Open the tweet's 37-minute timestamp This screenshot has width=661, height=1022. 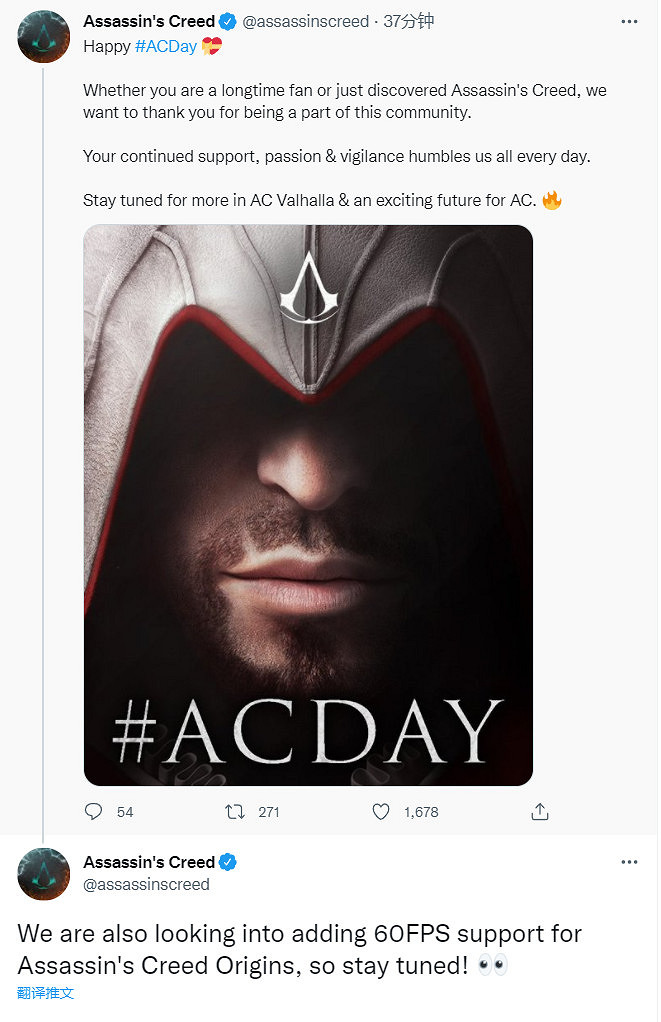409,21
